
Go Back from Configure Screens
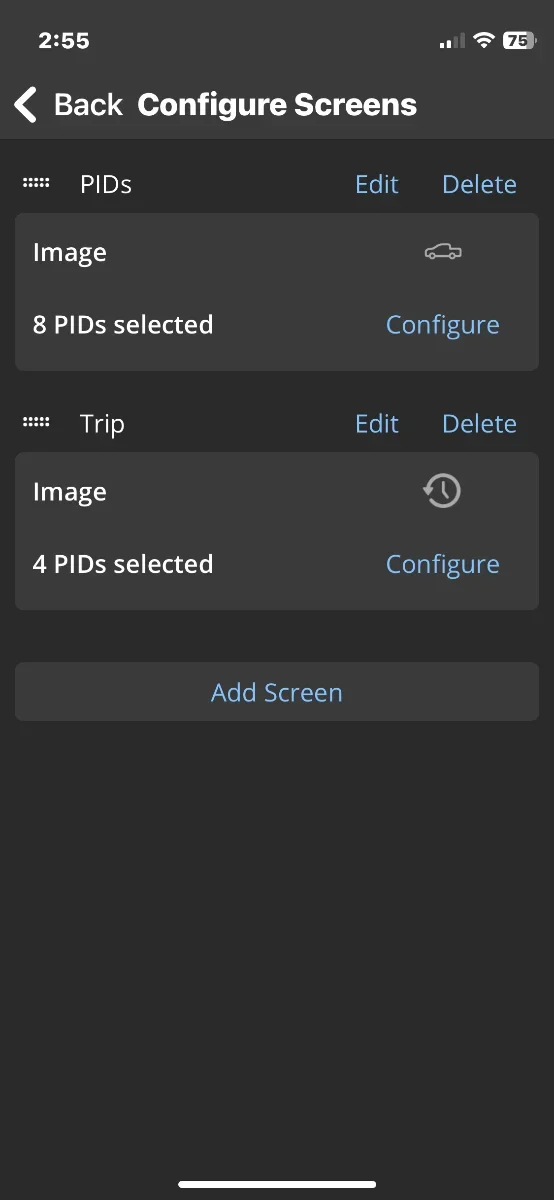(x=68, y=104)
